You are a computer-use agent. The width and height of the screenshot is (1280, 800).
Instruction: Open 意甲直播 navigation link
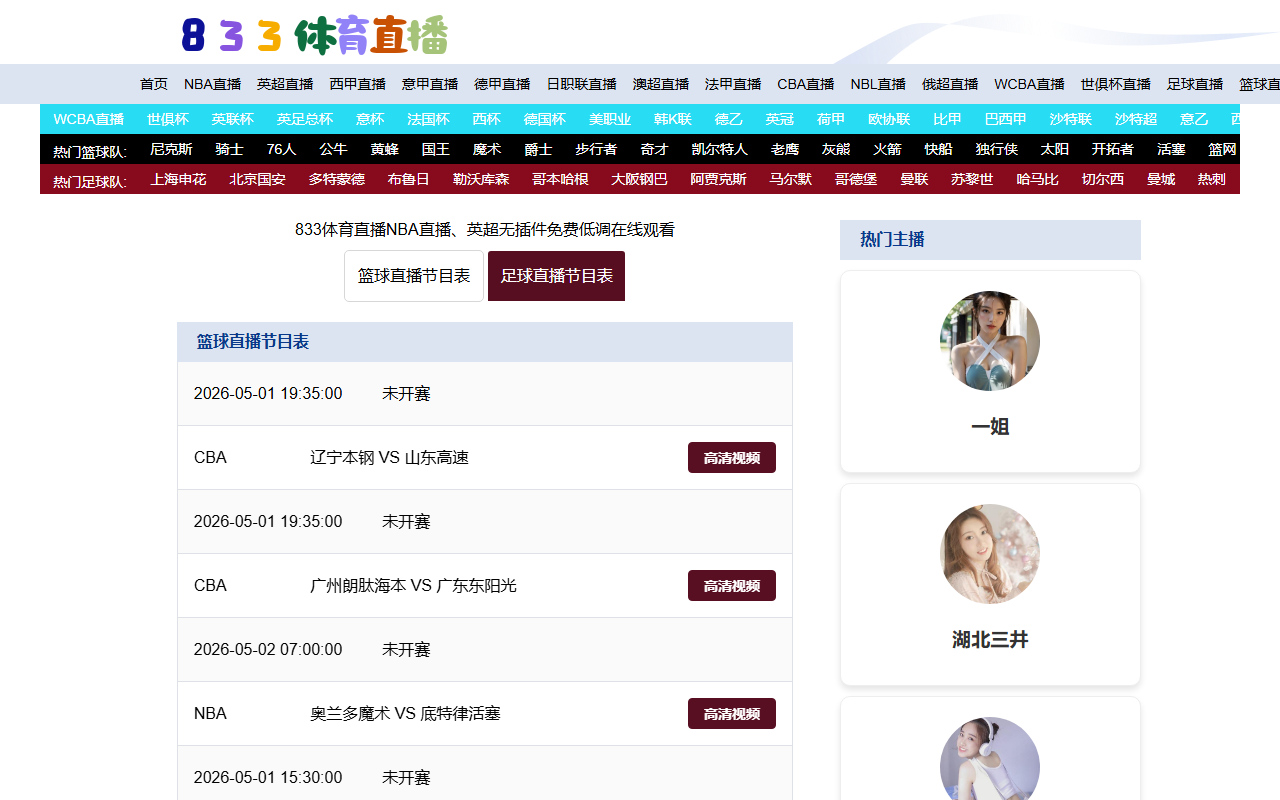pyautogui.click(x=430, y=84)
